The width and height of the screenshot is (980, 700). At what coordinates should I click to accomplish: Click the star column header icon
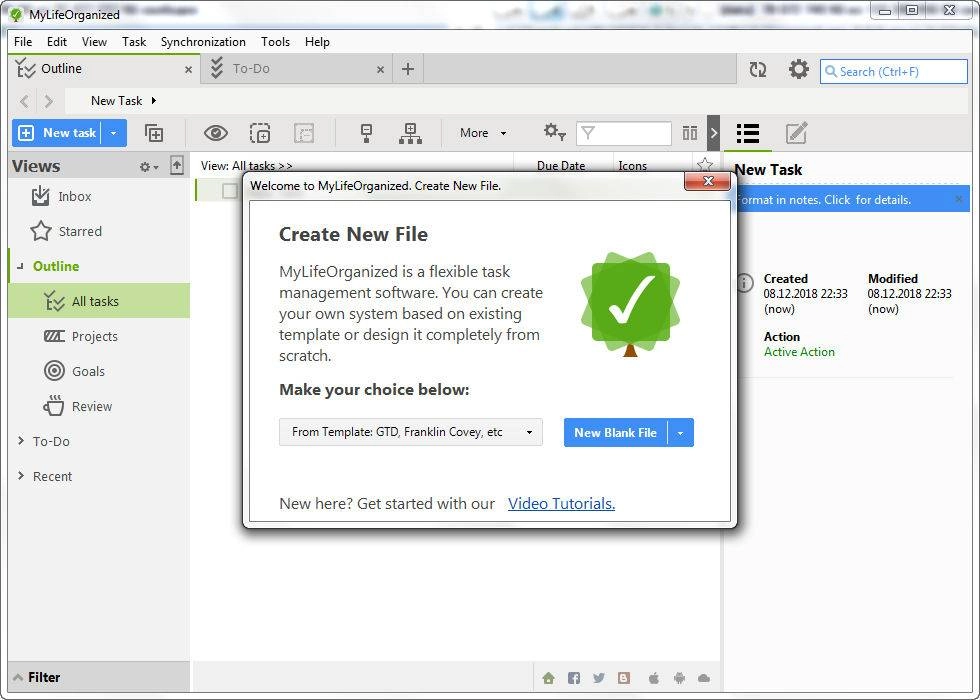(705, 165)
